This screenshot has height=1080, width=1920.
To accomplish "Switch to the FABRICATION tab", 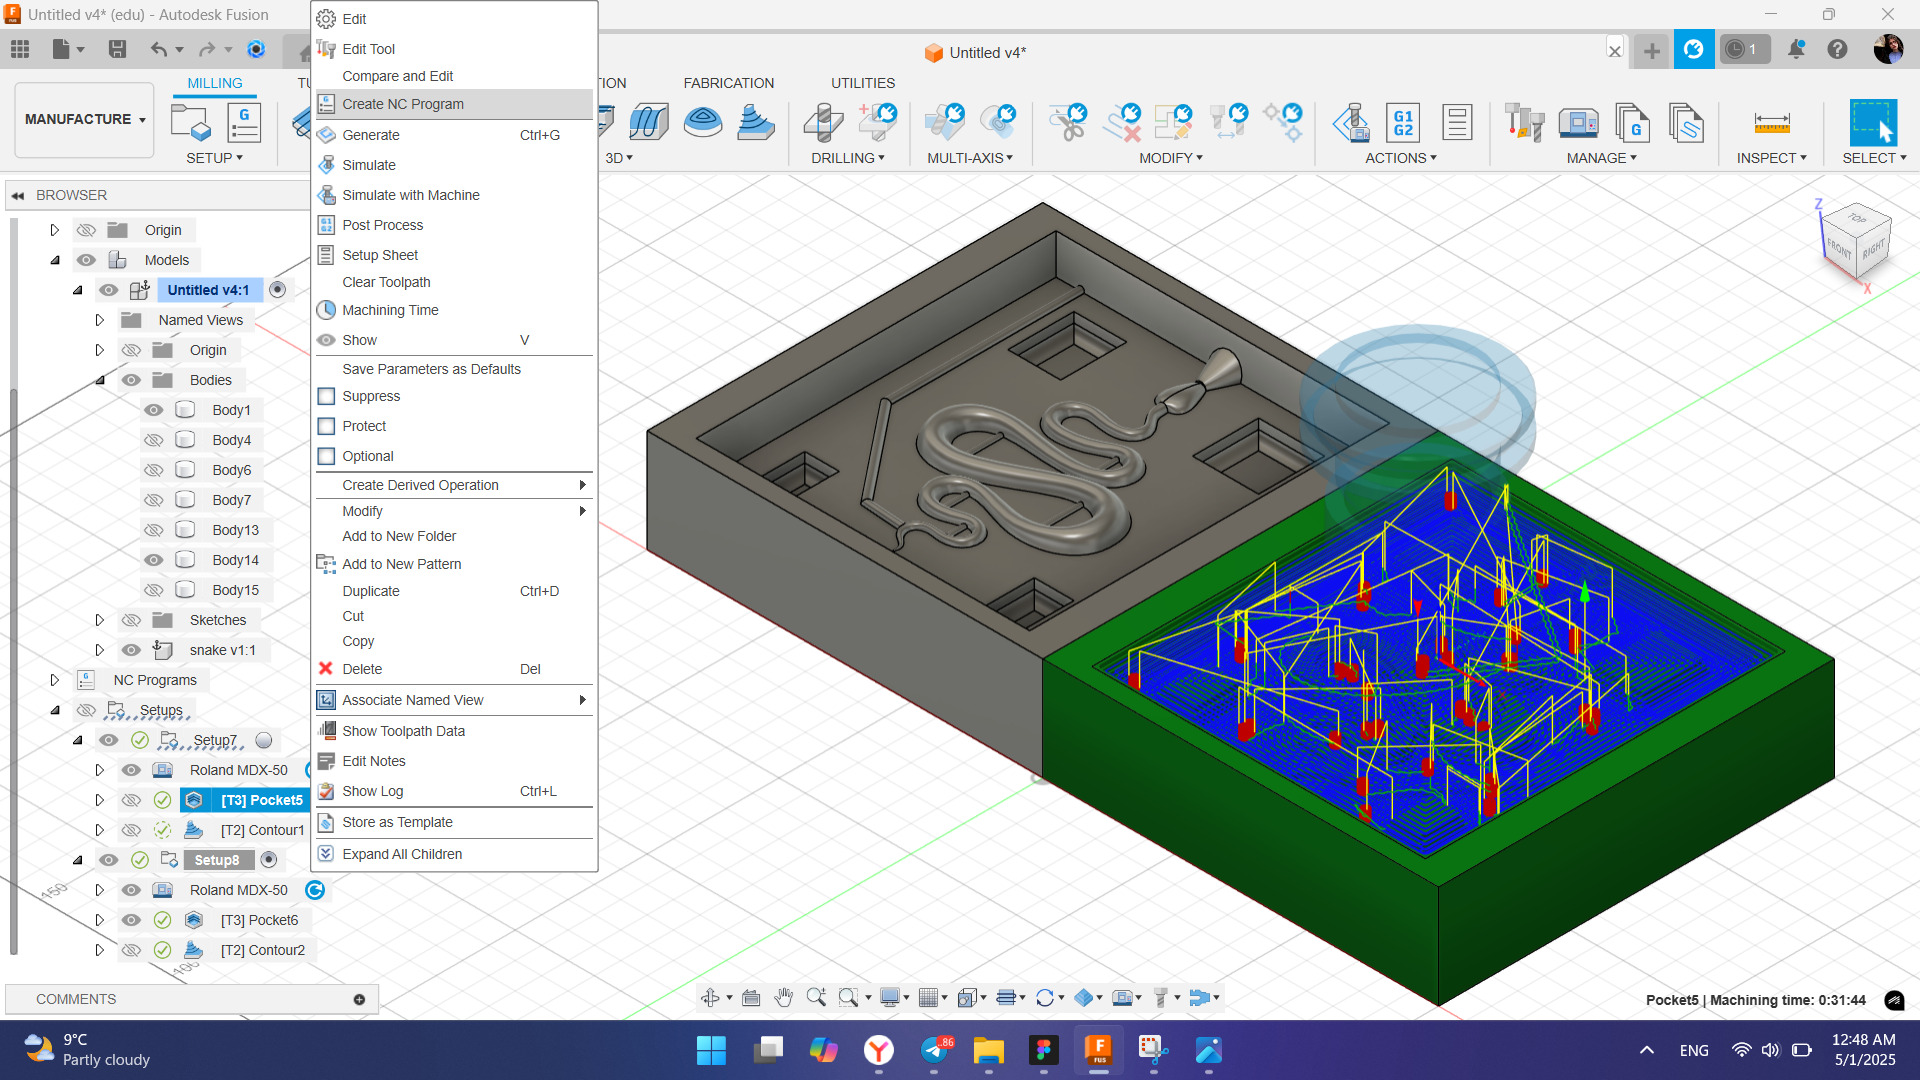I will (x=728, y=83).
